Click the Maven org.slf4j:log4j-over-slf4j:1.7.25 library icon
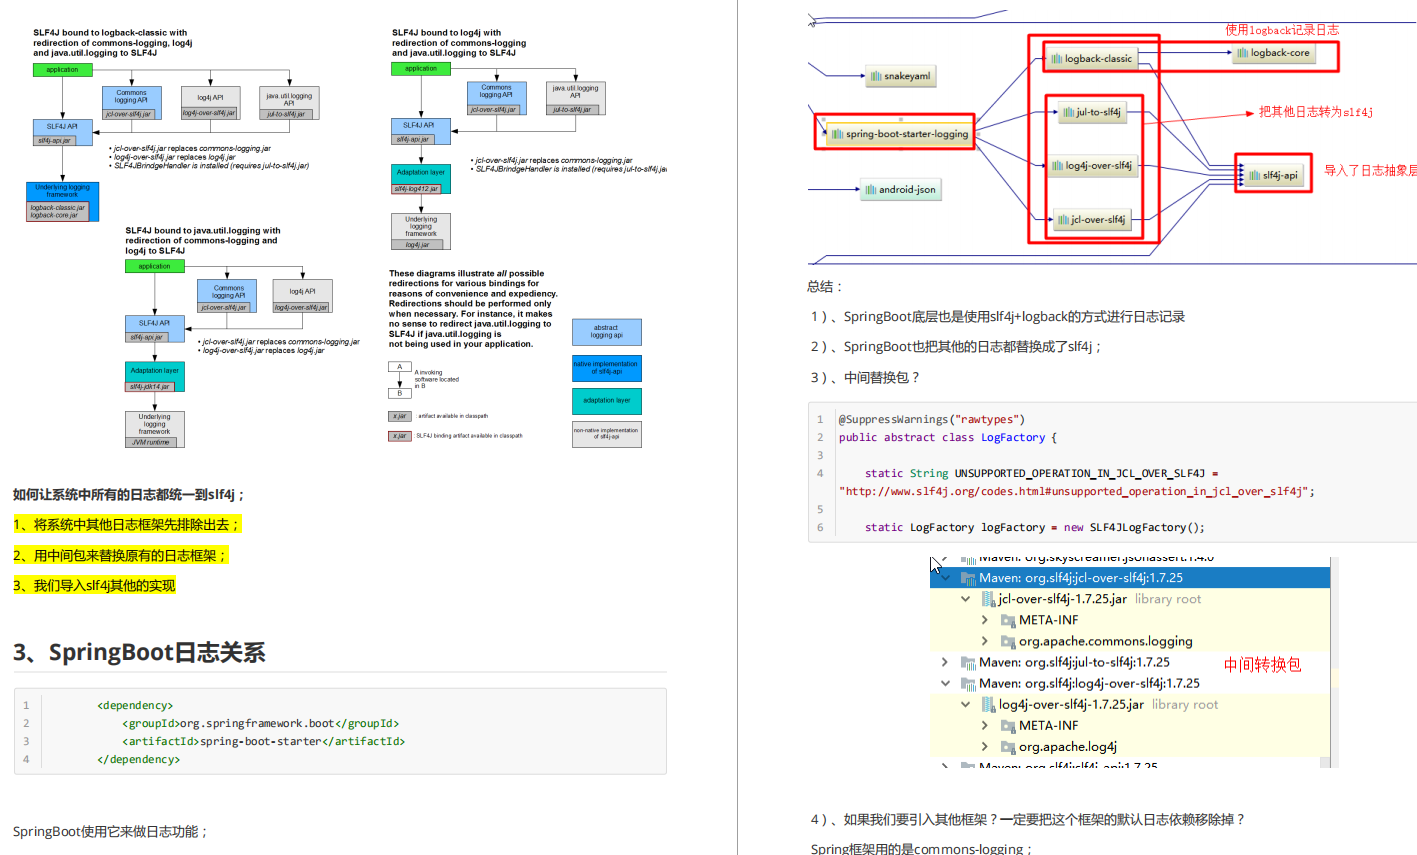Screen dimensions: 1417x855 pyautogui.click(x=968, y=683)
